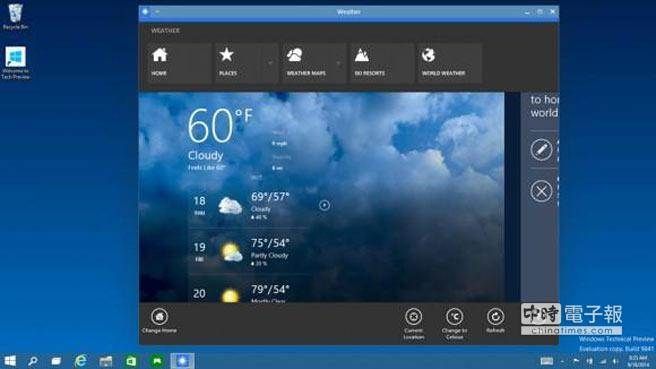
Task: Open the Home tile in Weather
Action: coord(179,62)
